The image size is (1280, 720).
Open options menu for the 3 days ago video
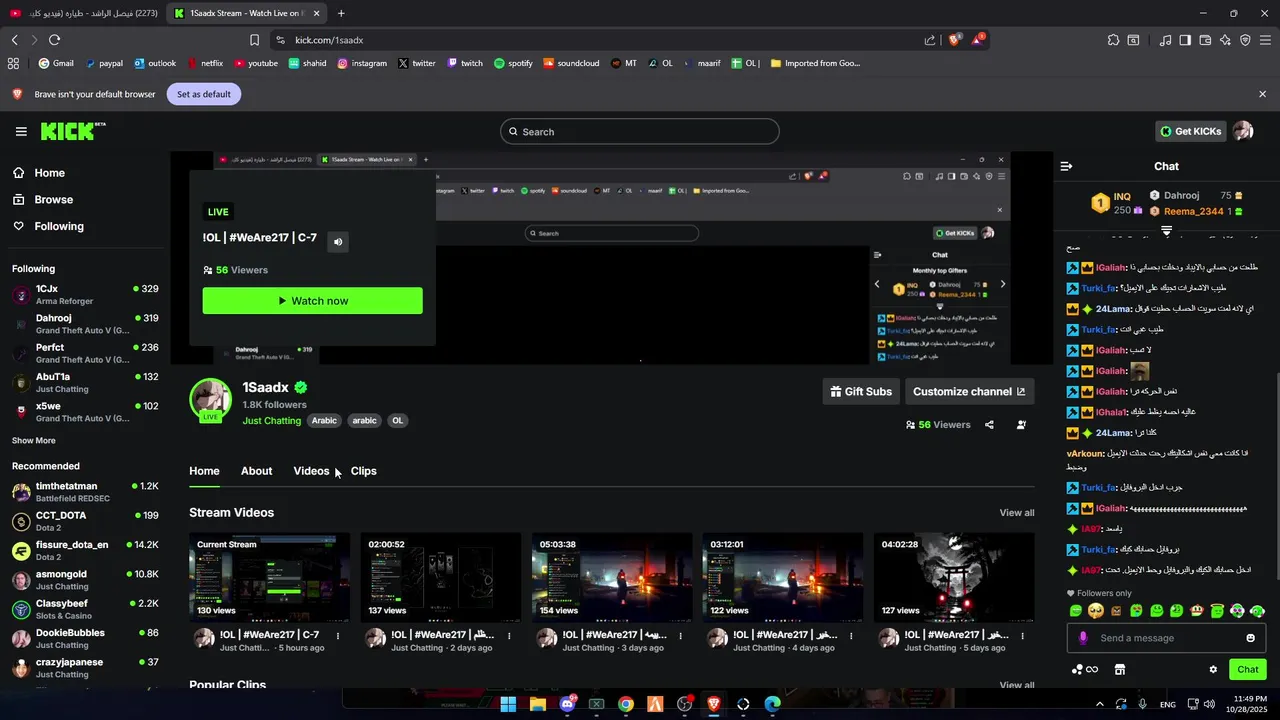680,636
